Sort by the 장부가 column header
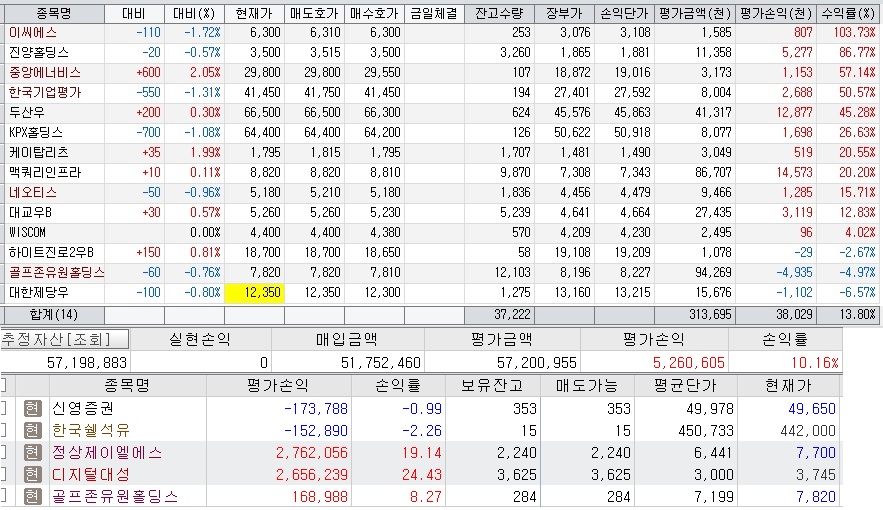Image resolution: width=883 pixels, height=510 pixels. click(x=564, y=13)
